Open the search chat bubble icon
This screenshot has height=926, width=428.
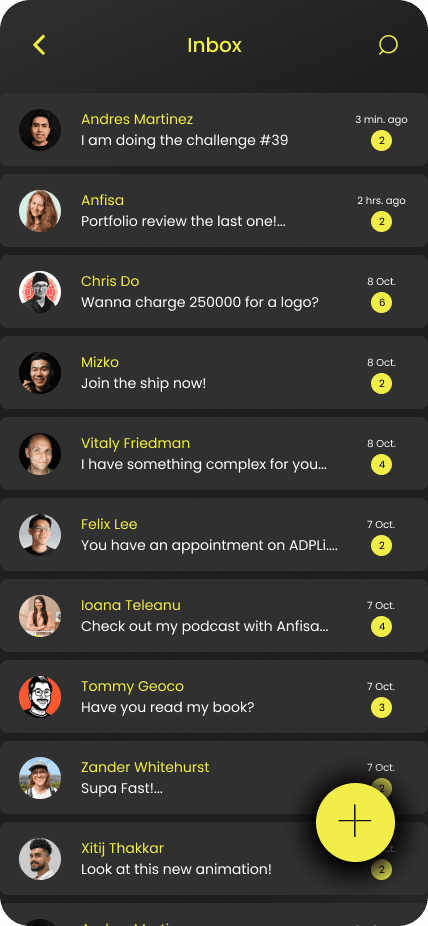388,45
